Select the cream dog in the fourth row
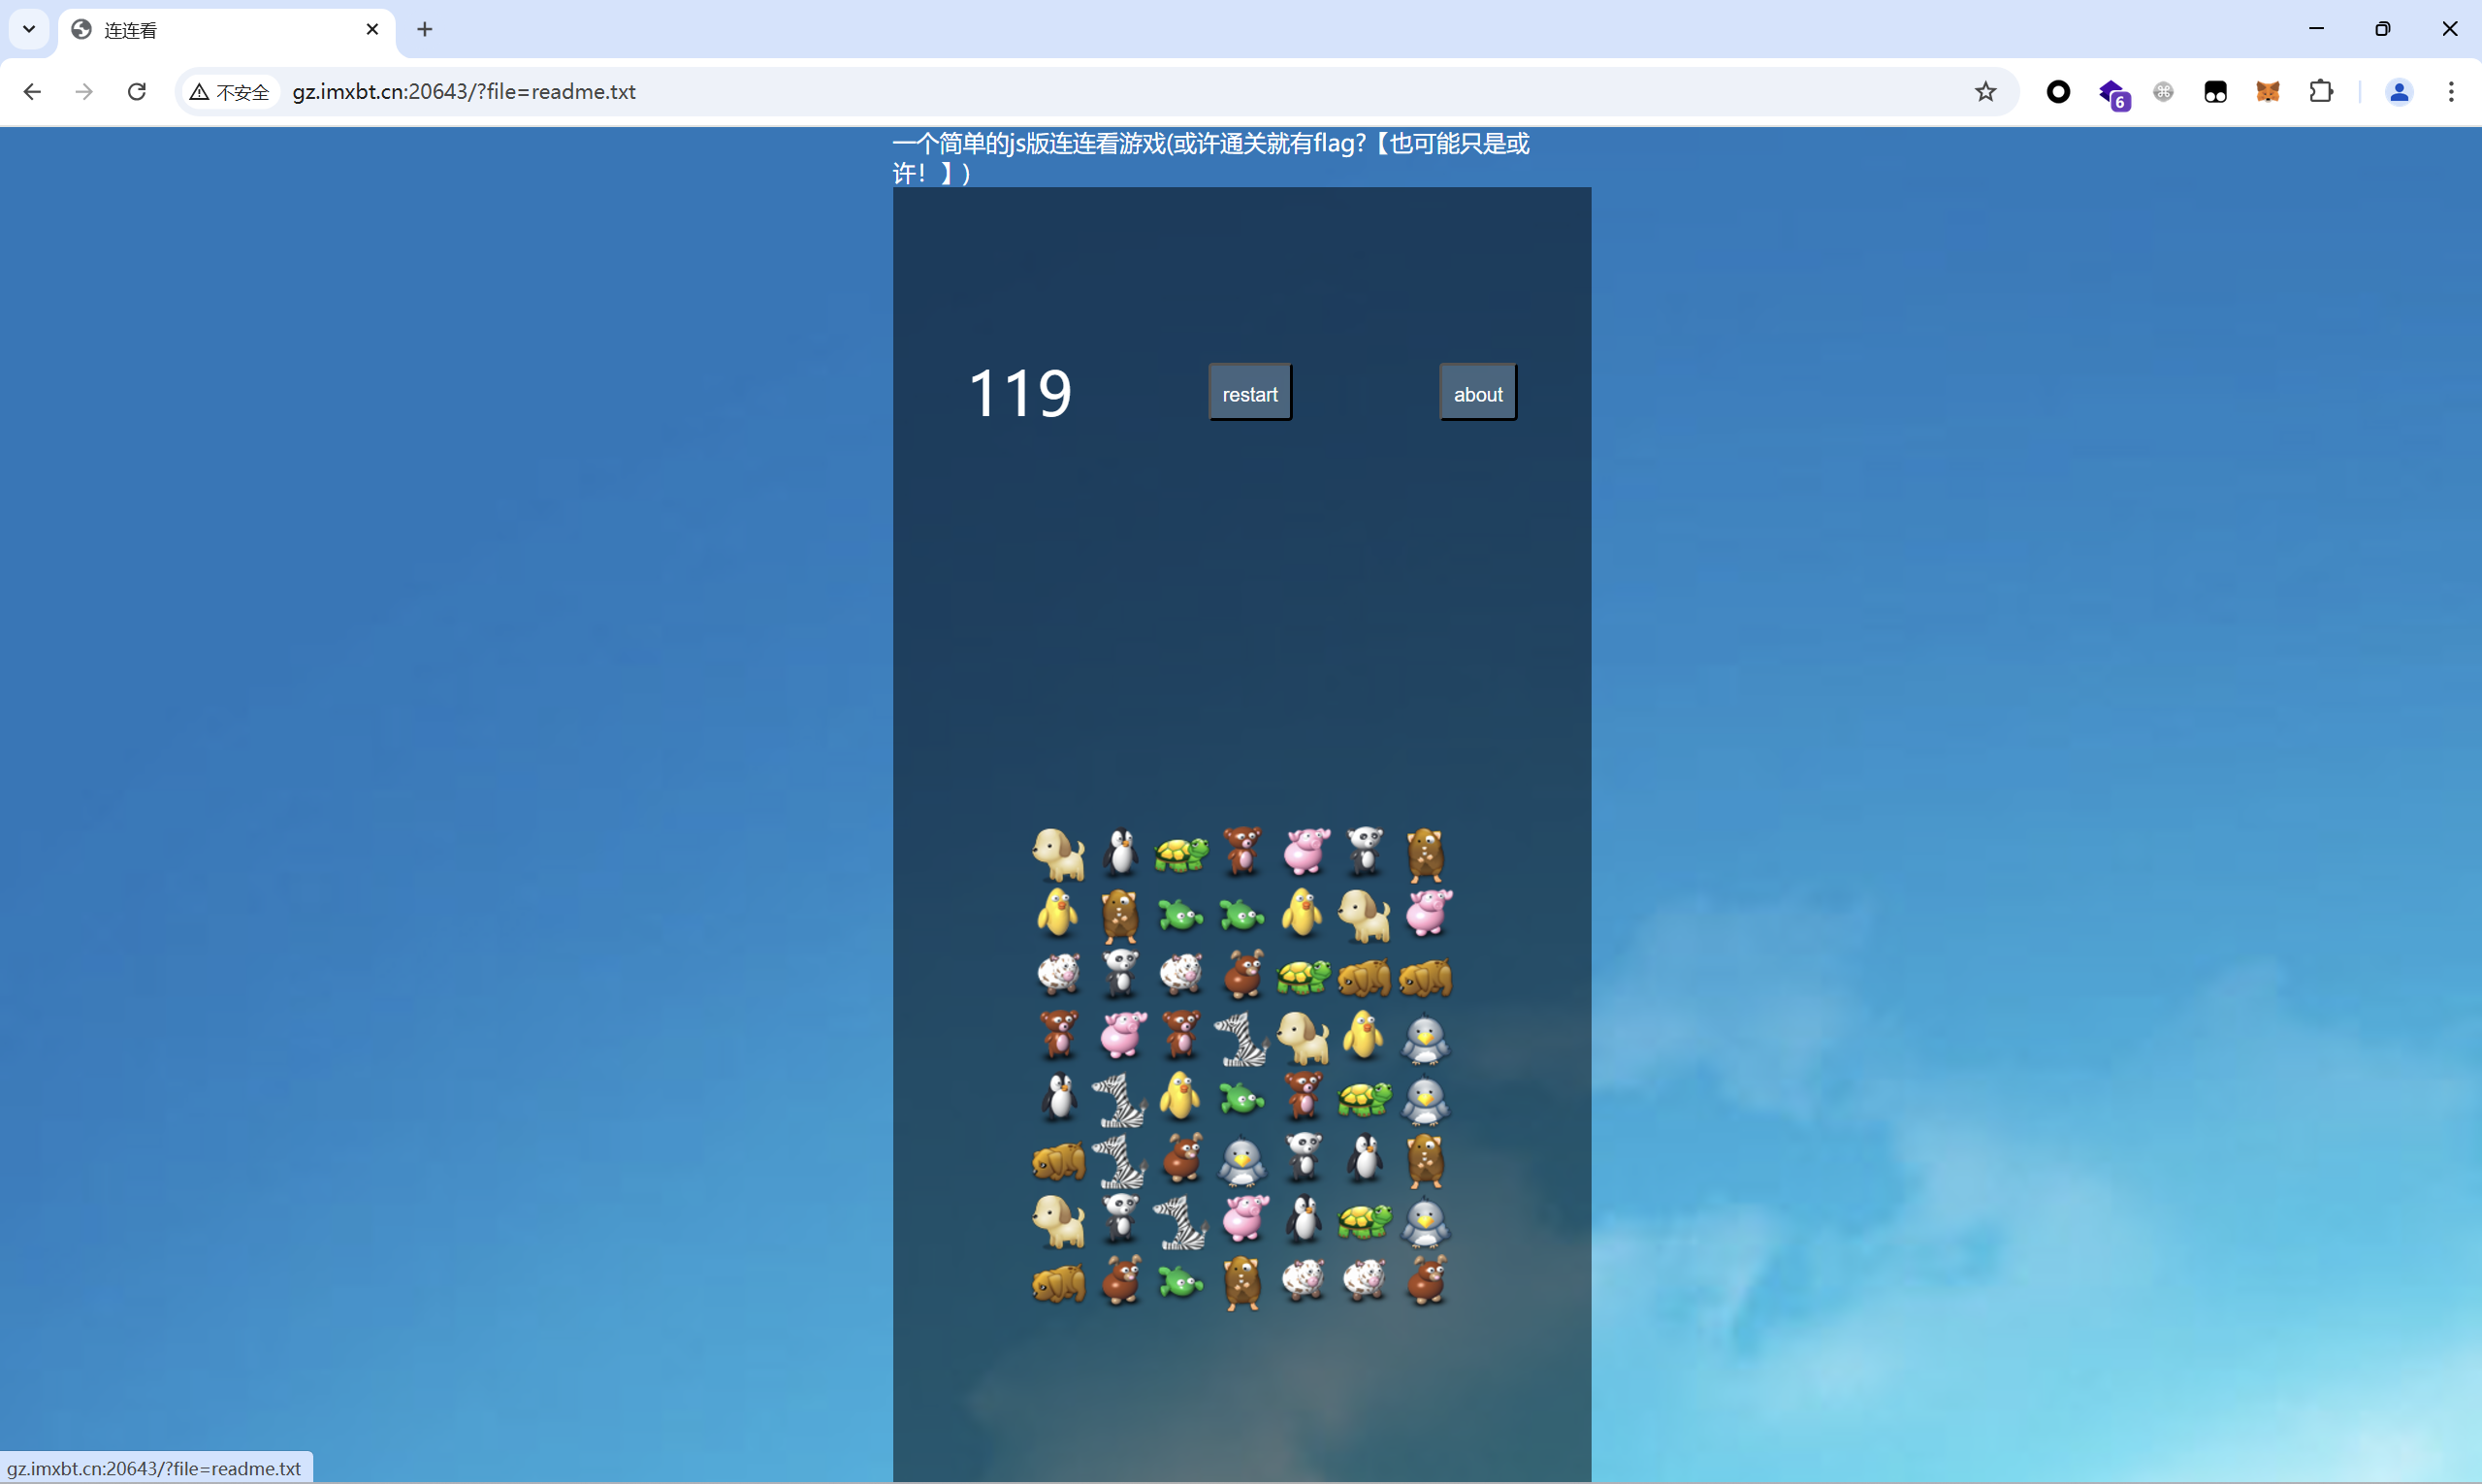2482x1484 pixels. [x=1303, y=1038]
